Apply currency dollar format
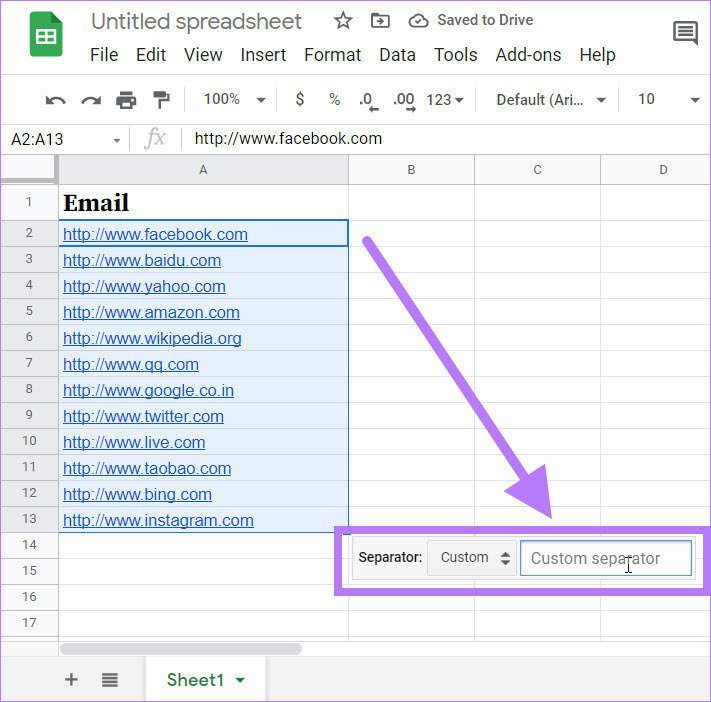711x702 pixels. point(299,99)
